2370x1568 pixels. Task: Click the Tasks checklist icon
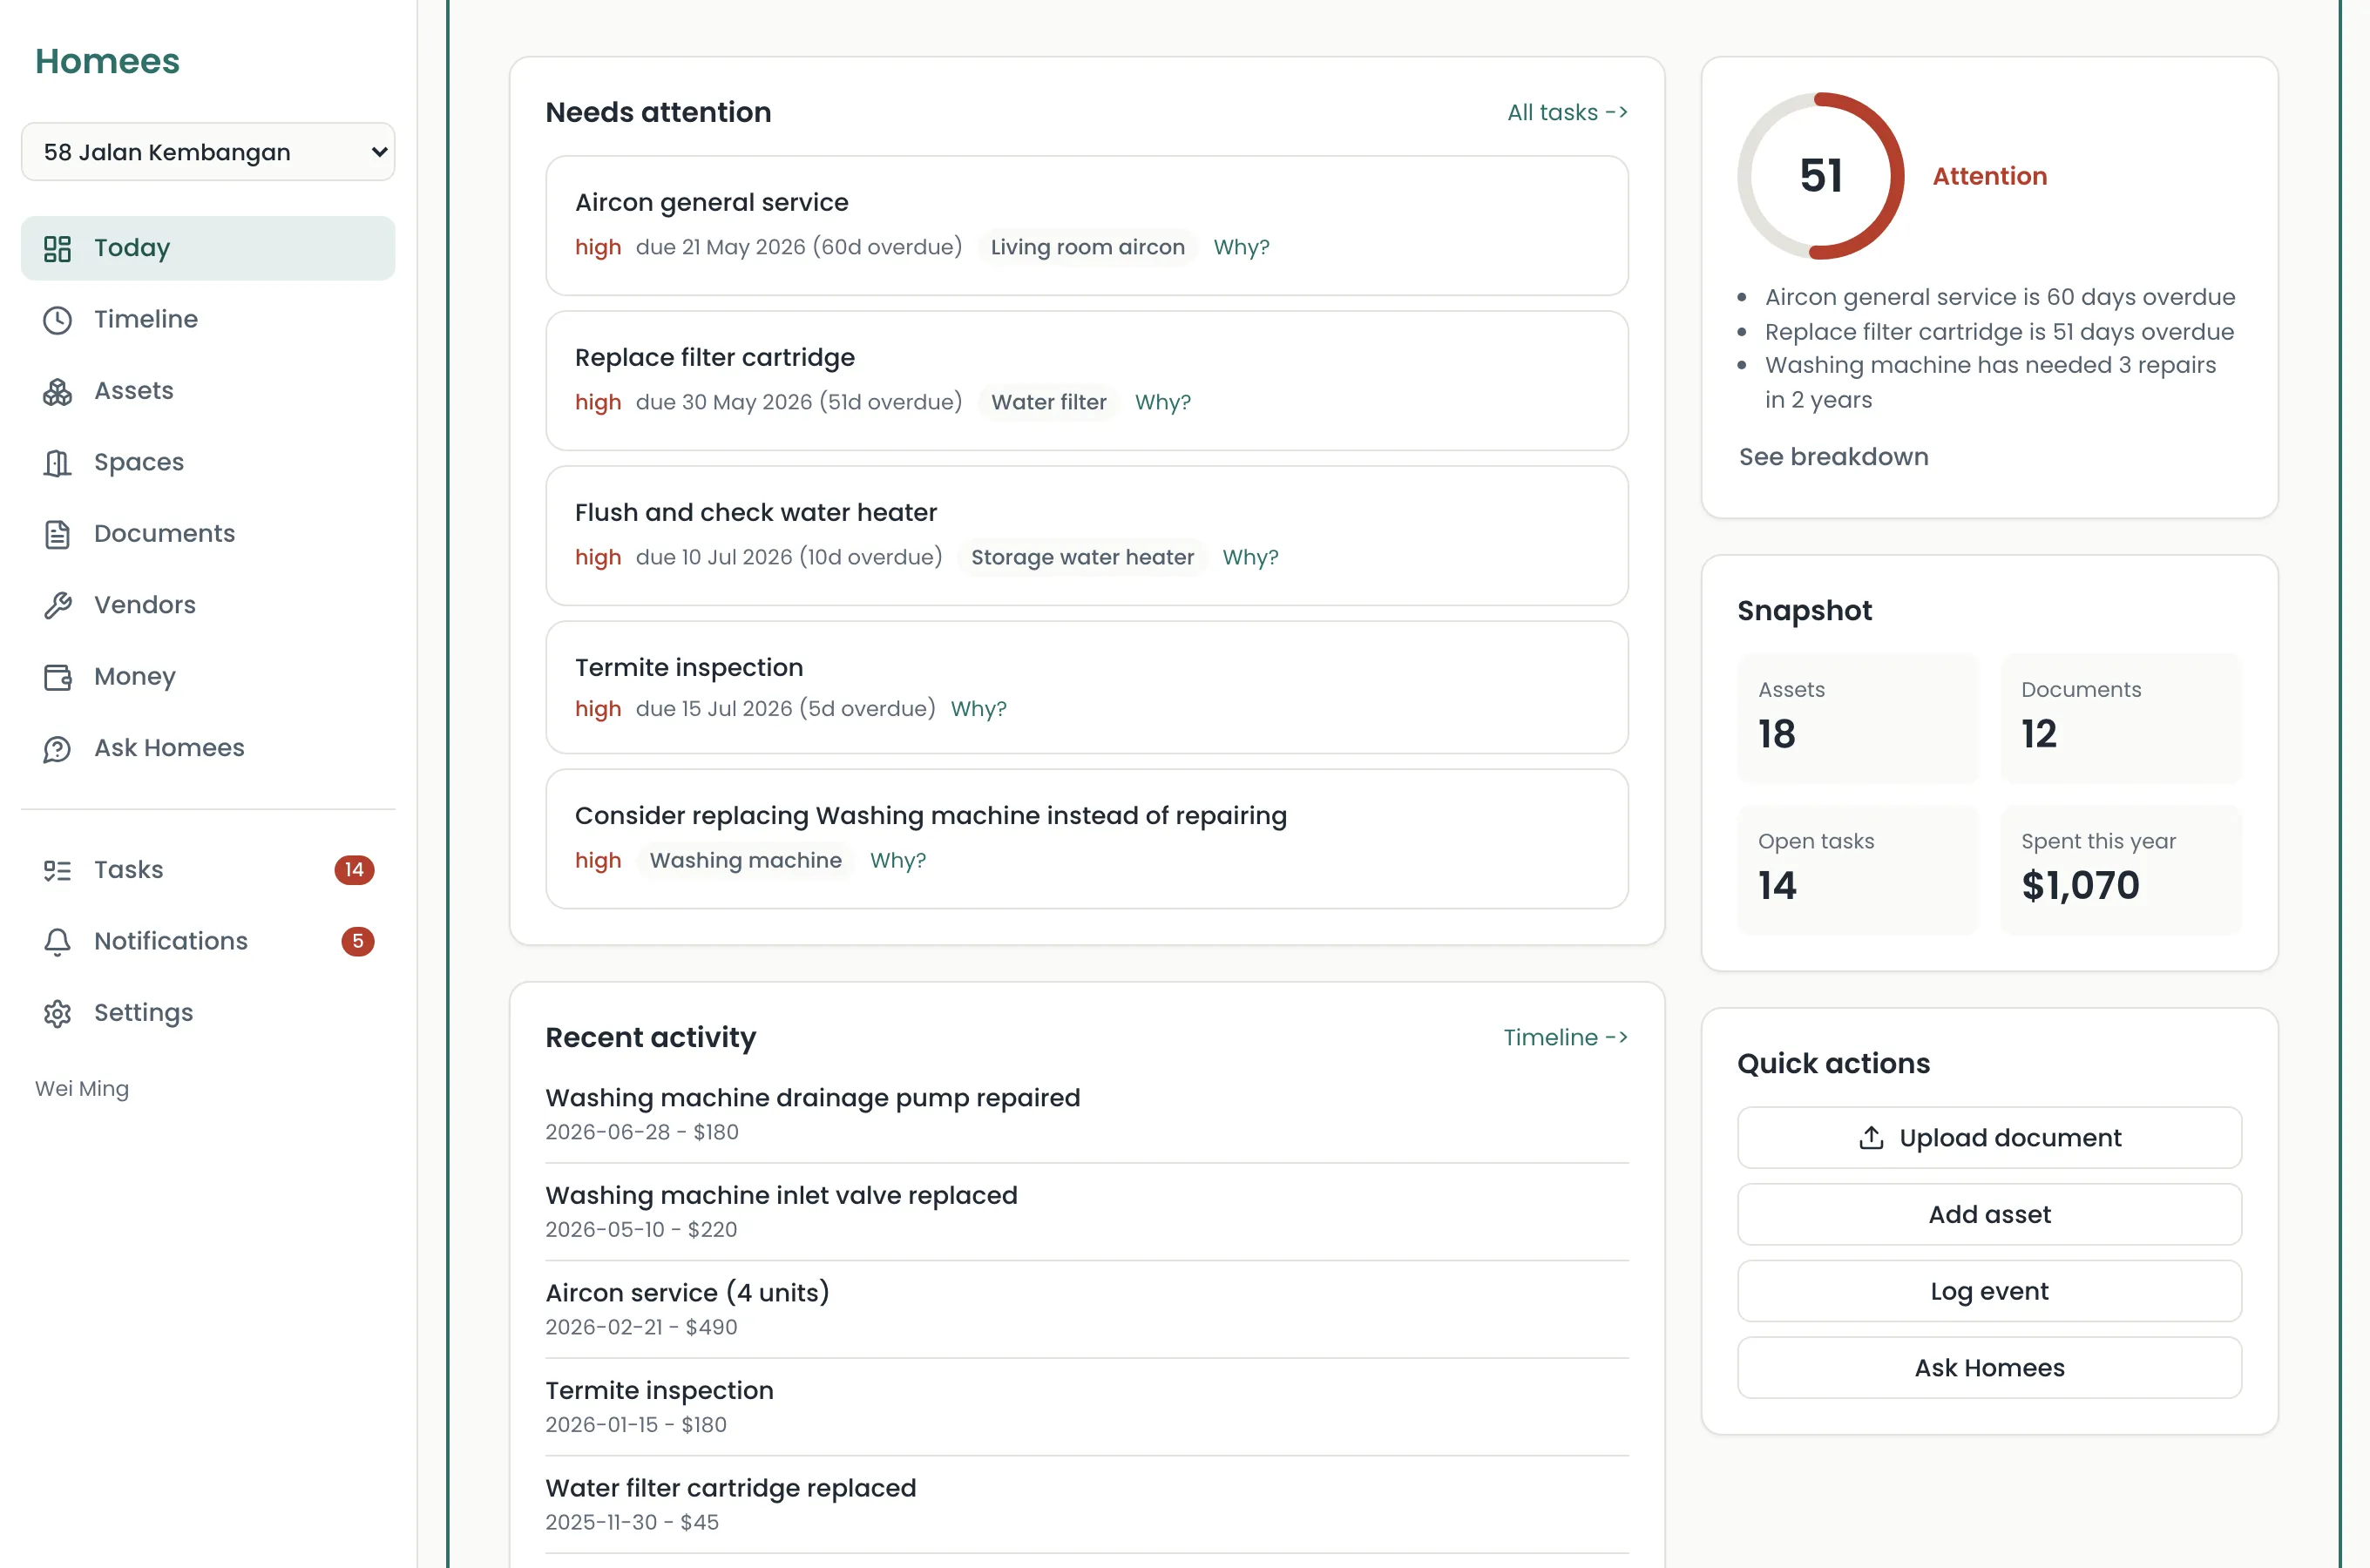point(57,870)
